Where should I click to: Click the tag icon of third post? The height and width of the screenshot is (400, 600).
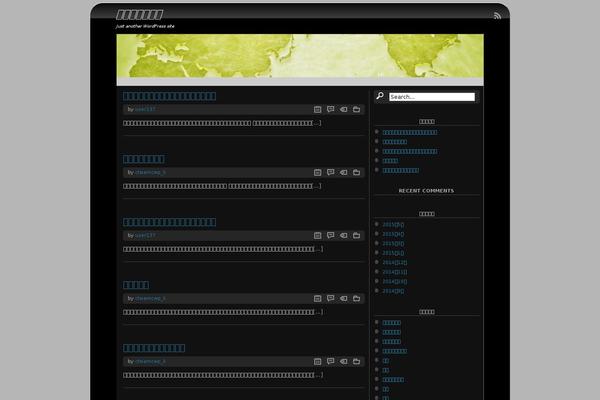click(x=344, y=235)
